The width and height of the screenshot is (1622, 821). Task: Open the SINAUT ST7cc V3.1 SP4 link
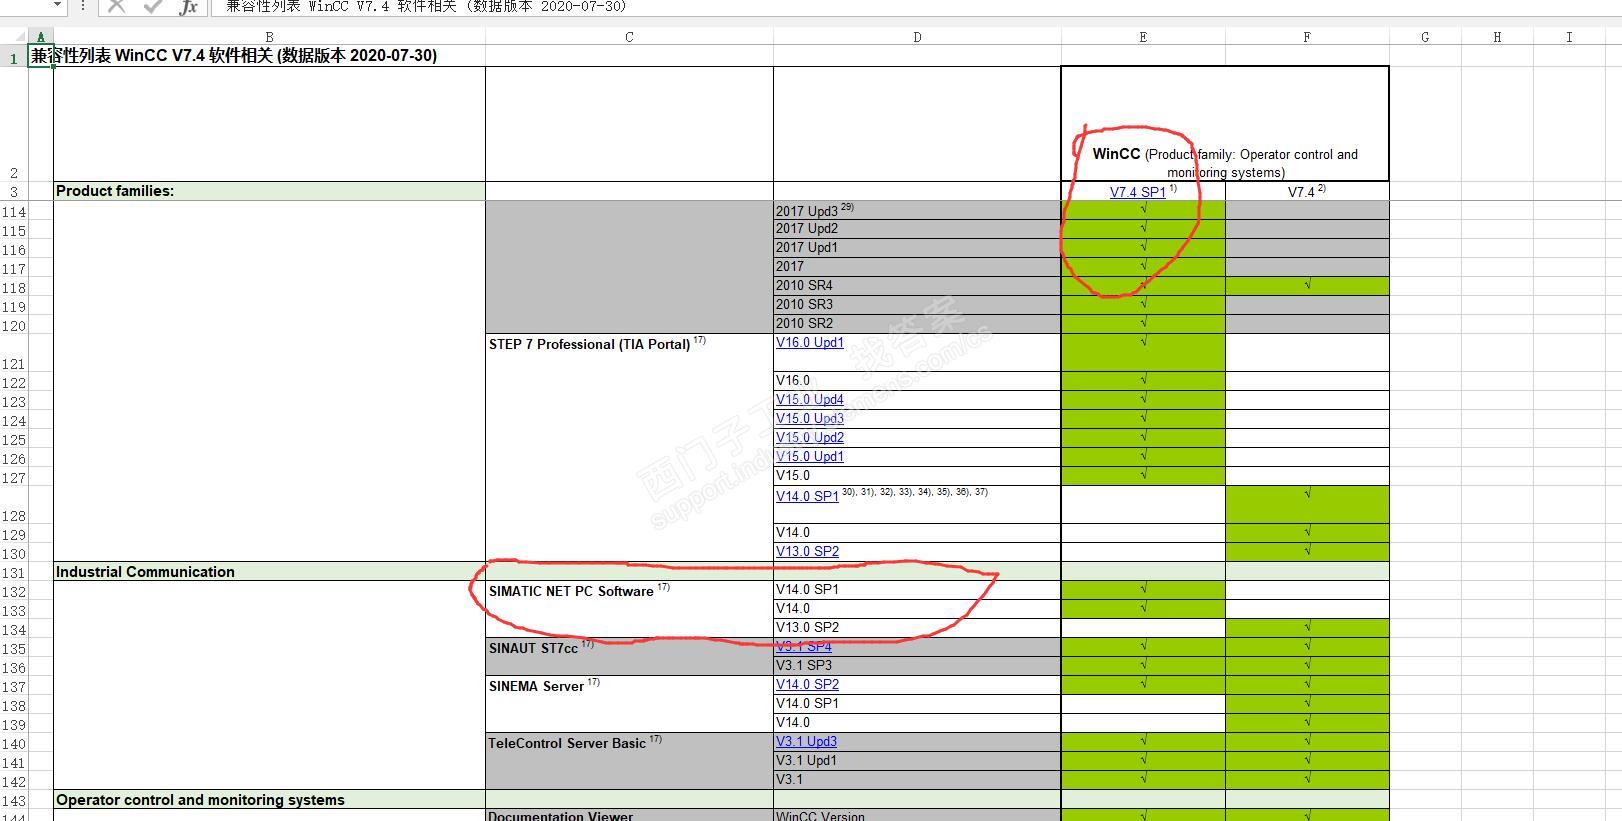click(x=804, y=647)
